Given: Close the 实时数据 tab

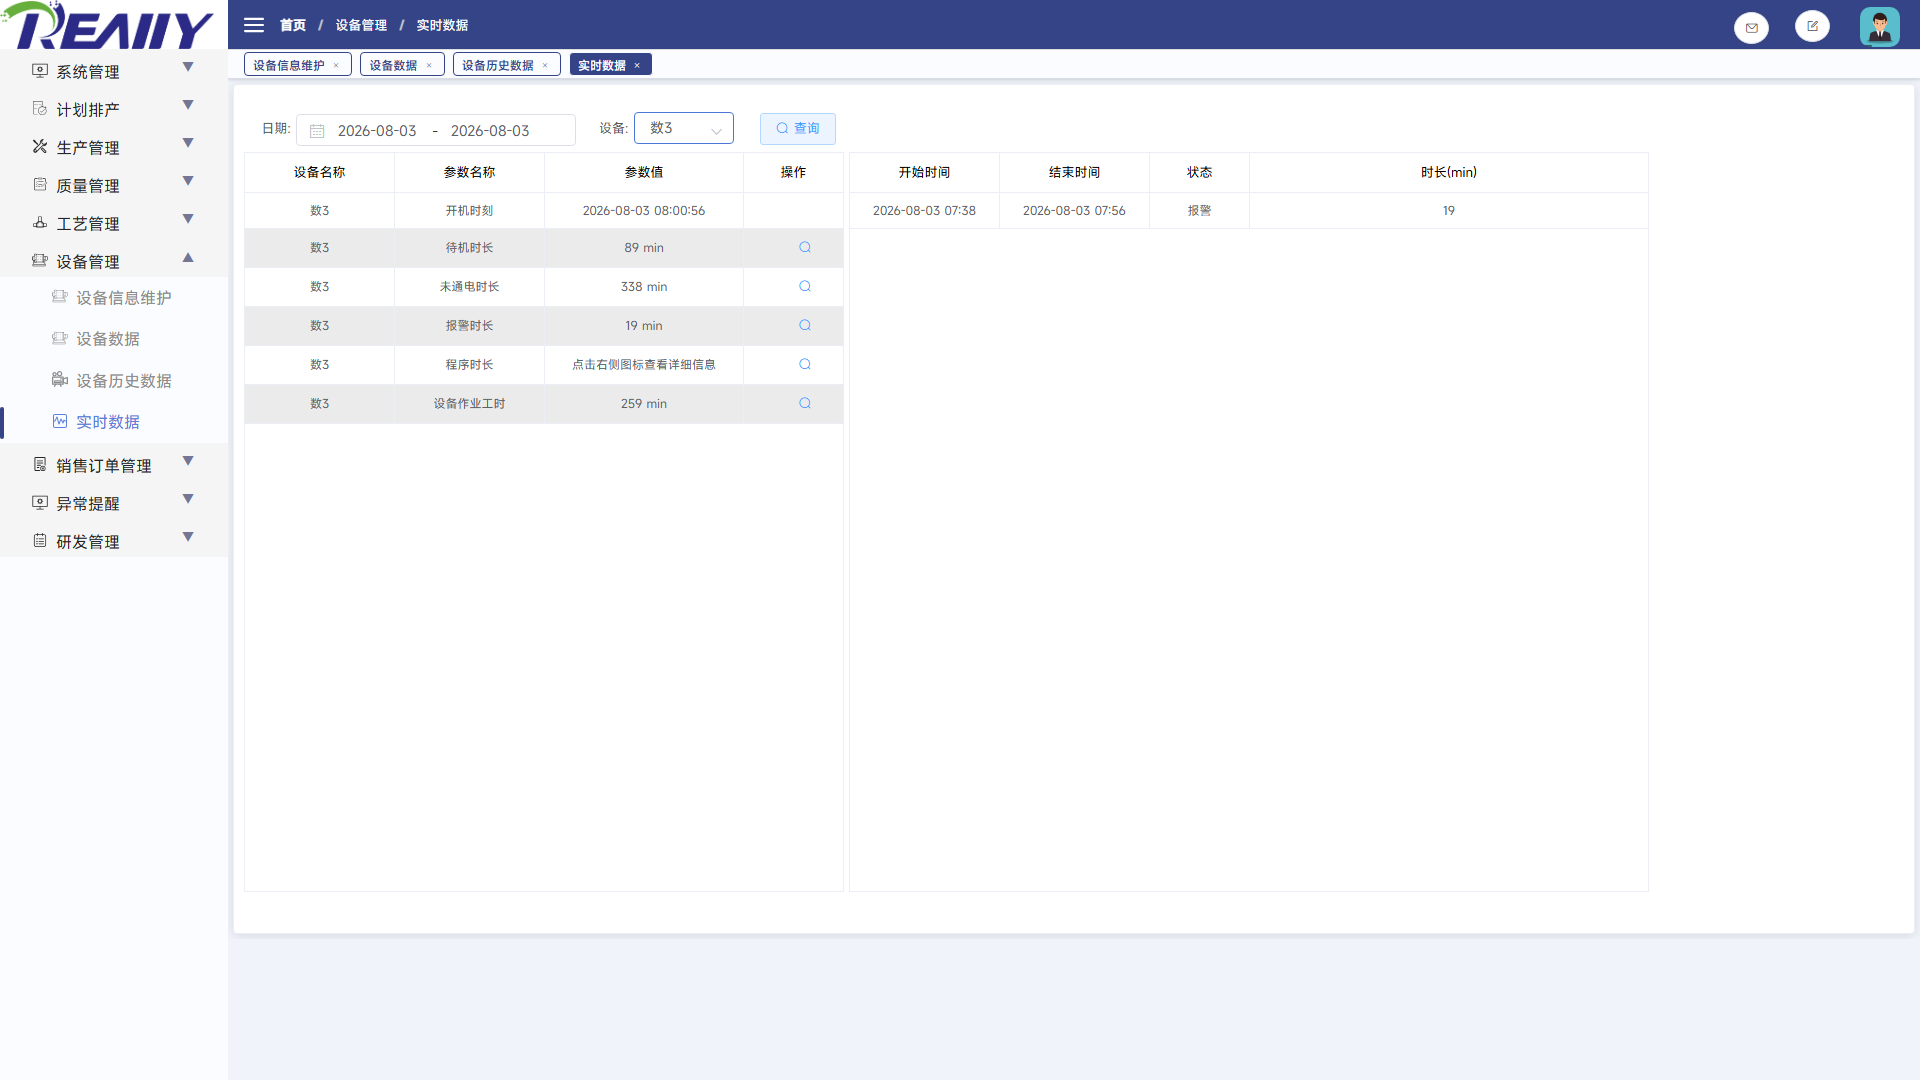Looking at the screenshot, I should click(637, 65).
